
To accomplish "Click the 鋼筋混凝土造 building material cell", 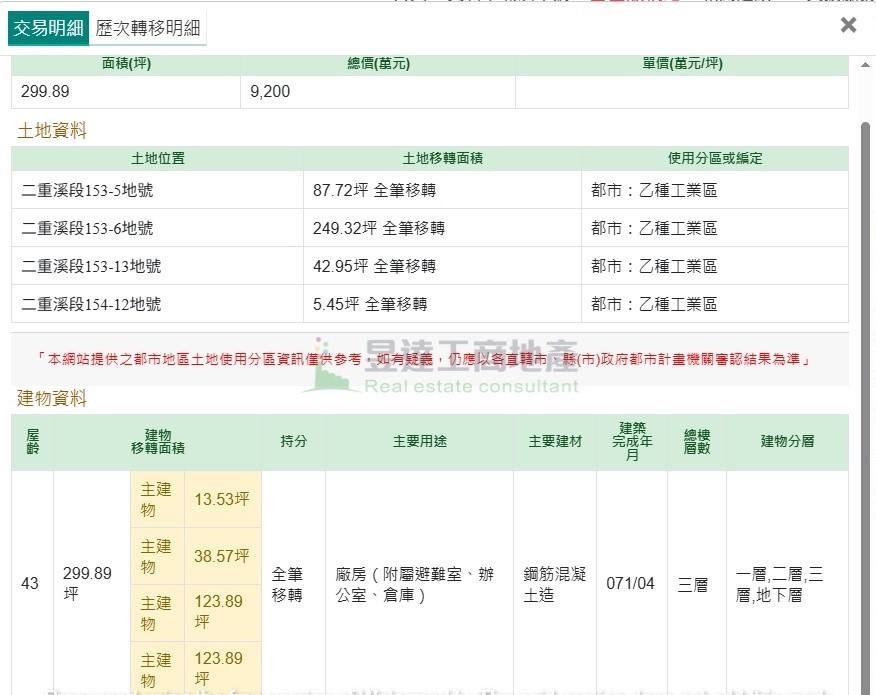I will coord(554,584).
